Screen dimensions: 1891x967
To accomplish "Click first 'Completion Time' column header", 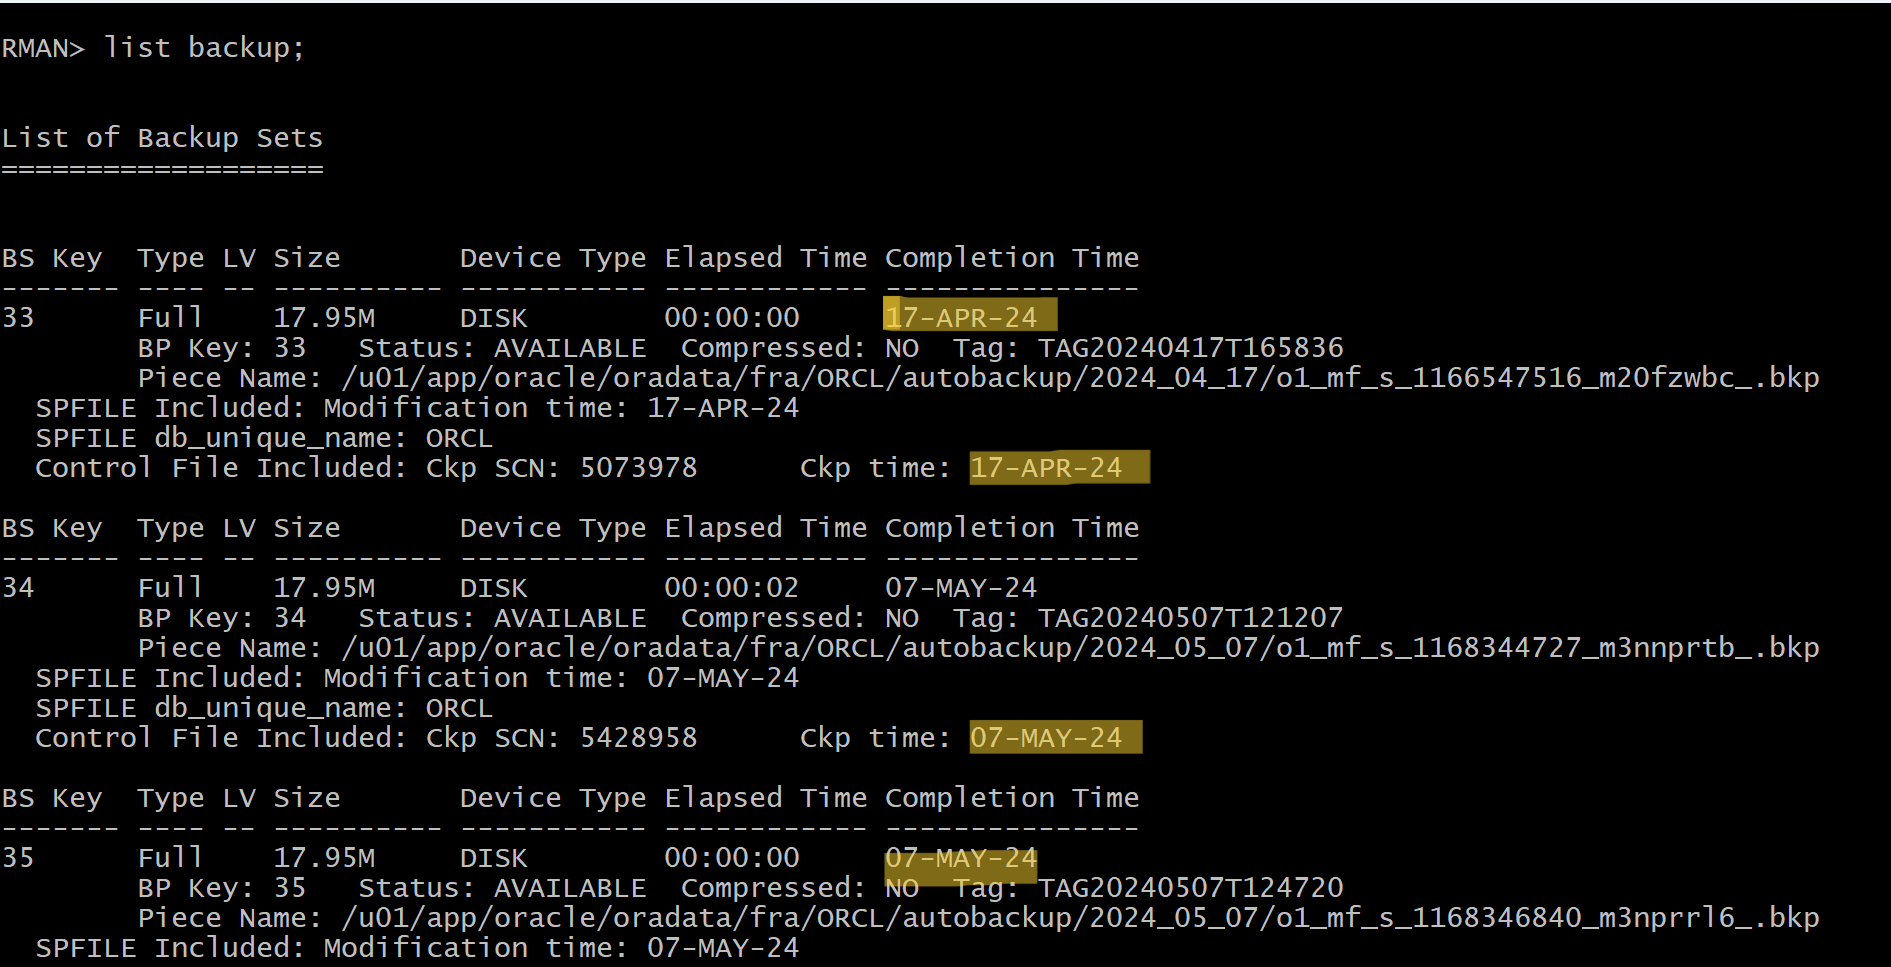I will (x=1012, y=258).
